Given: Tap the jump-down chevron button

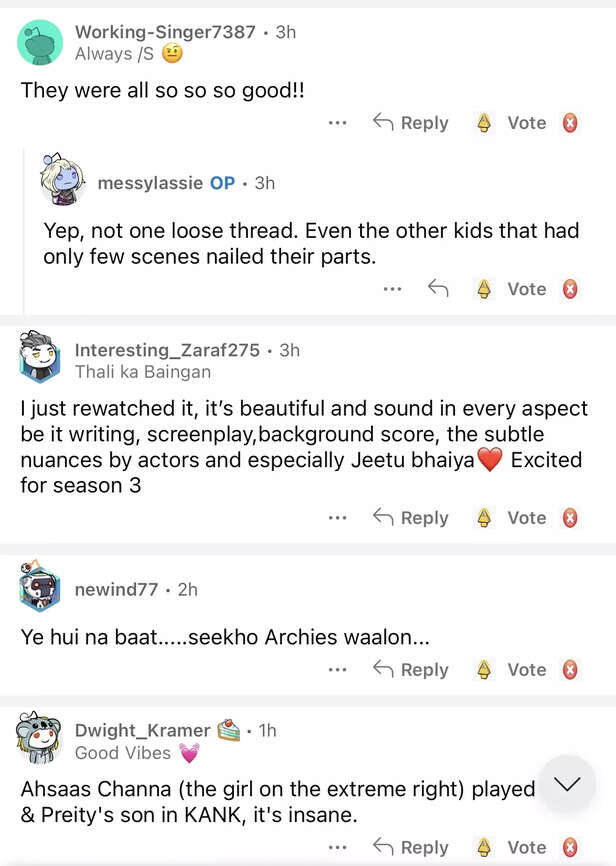Looking at the screenshot, I should 567,784.
